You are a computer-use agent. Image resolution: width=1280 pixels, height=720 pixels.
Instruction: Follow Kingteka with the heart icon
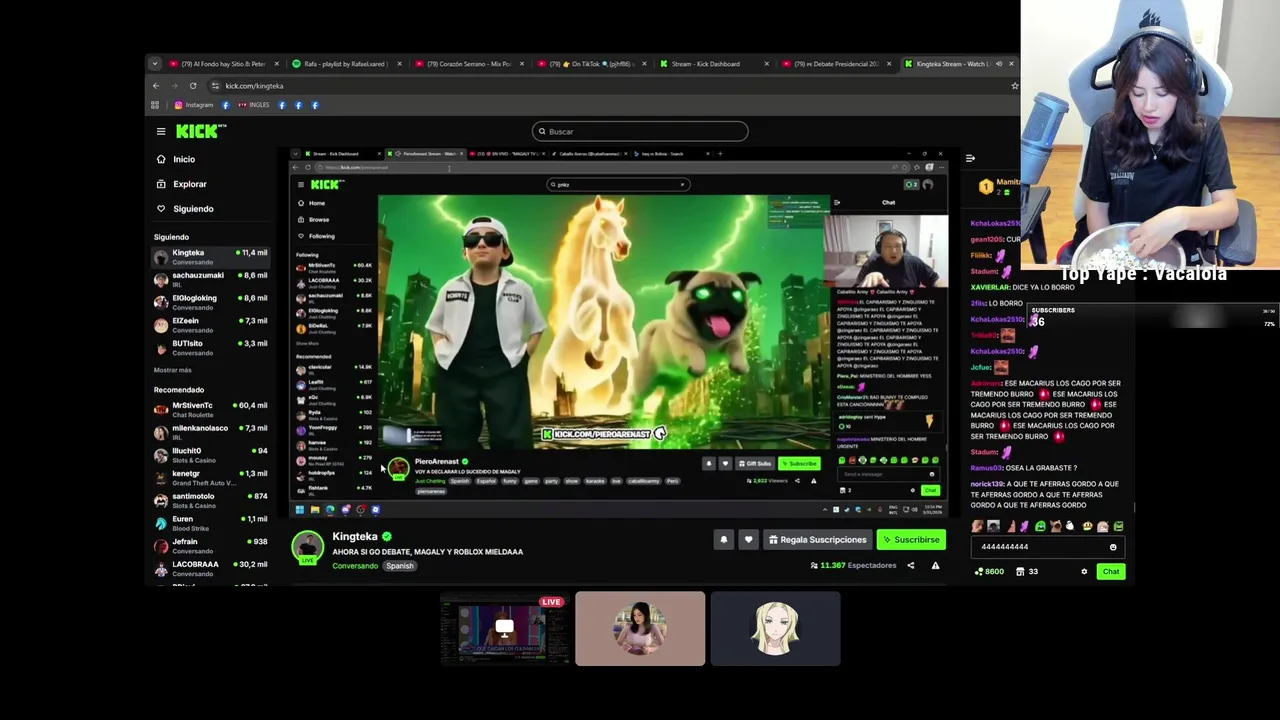tap(748, 540)
